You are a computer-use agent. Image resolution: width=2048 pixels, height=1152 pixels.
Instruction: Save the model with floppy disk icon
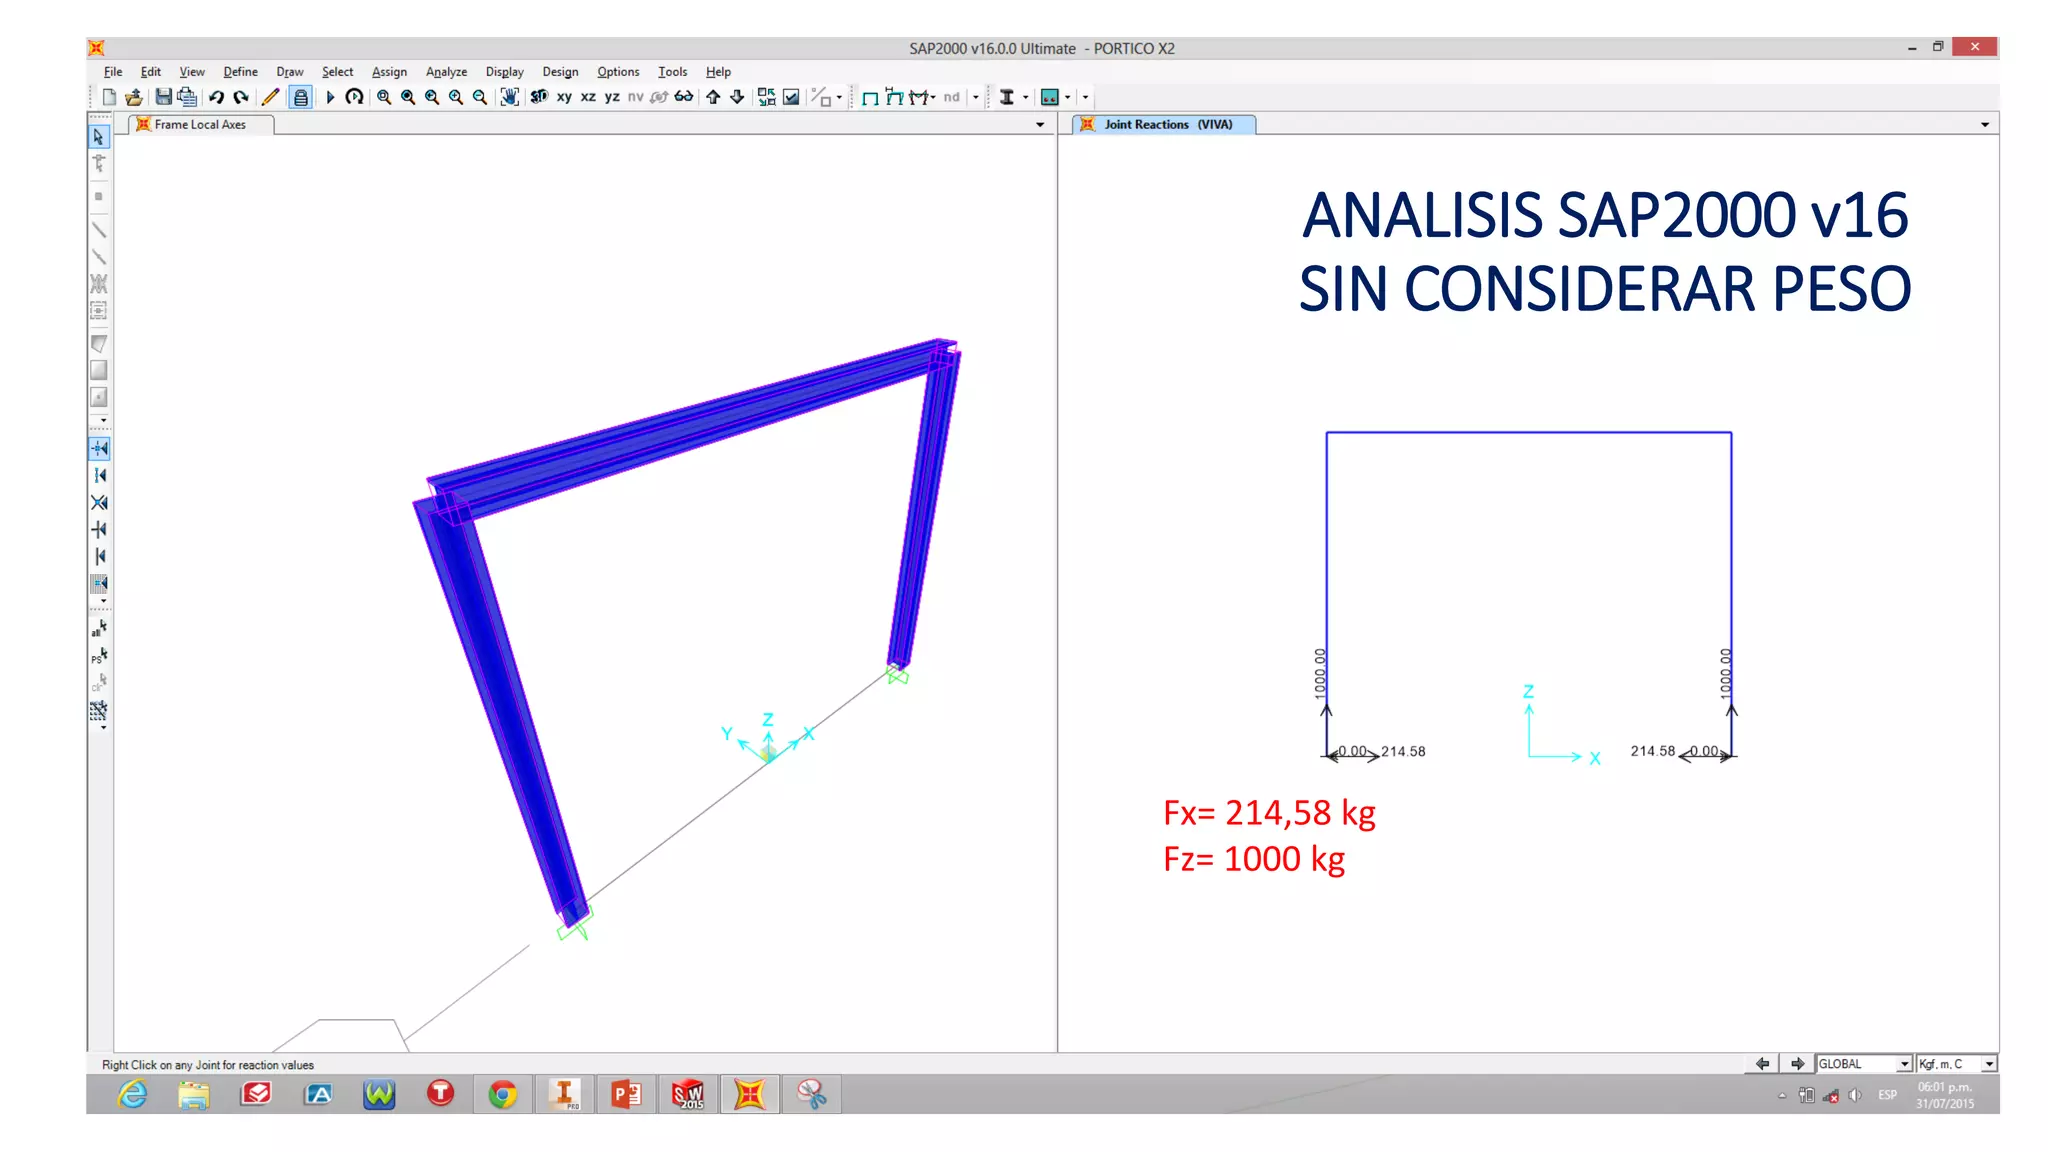coord(163,97)
